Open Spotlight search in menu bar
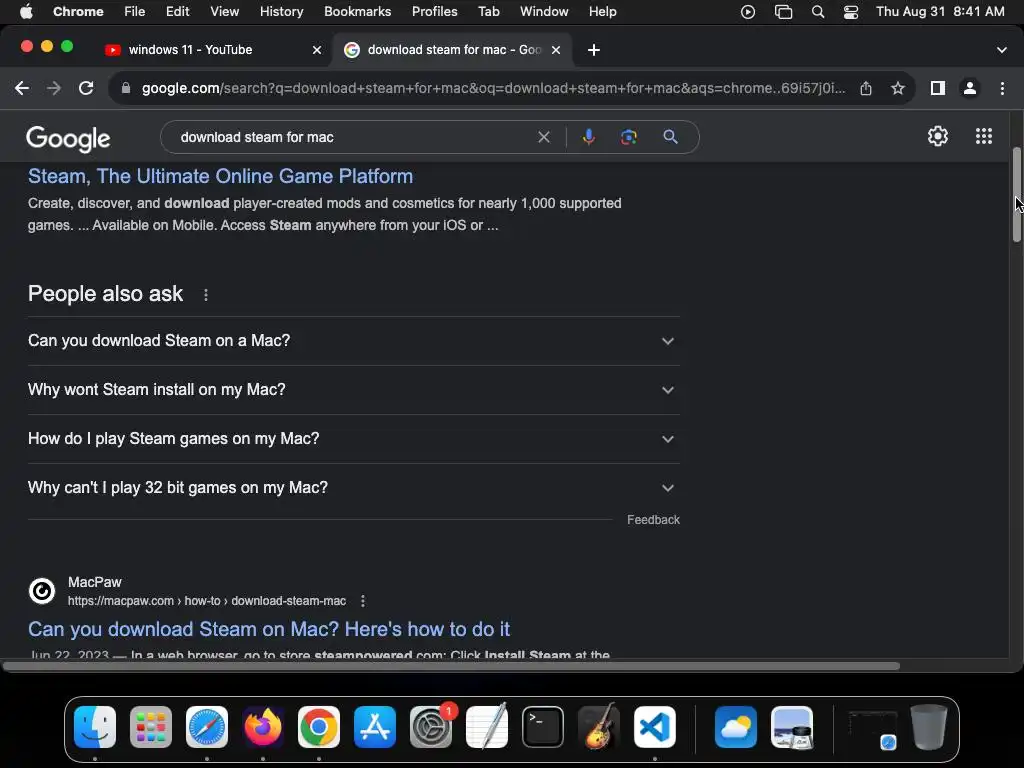 pos(818,12)
